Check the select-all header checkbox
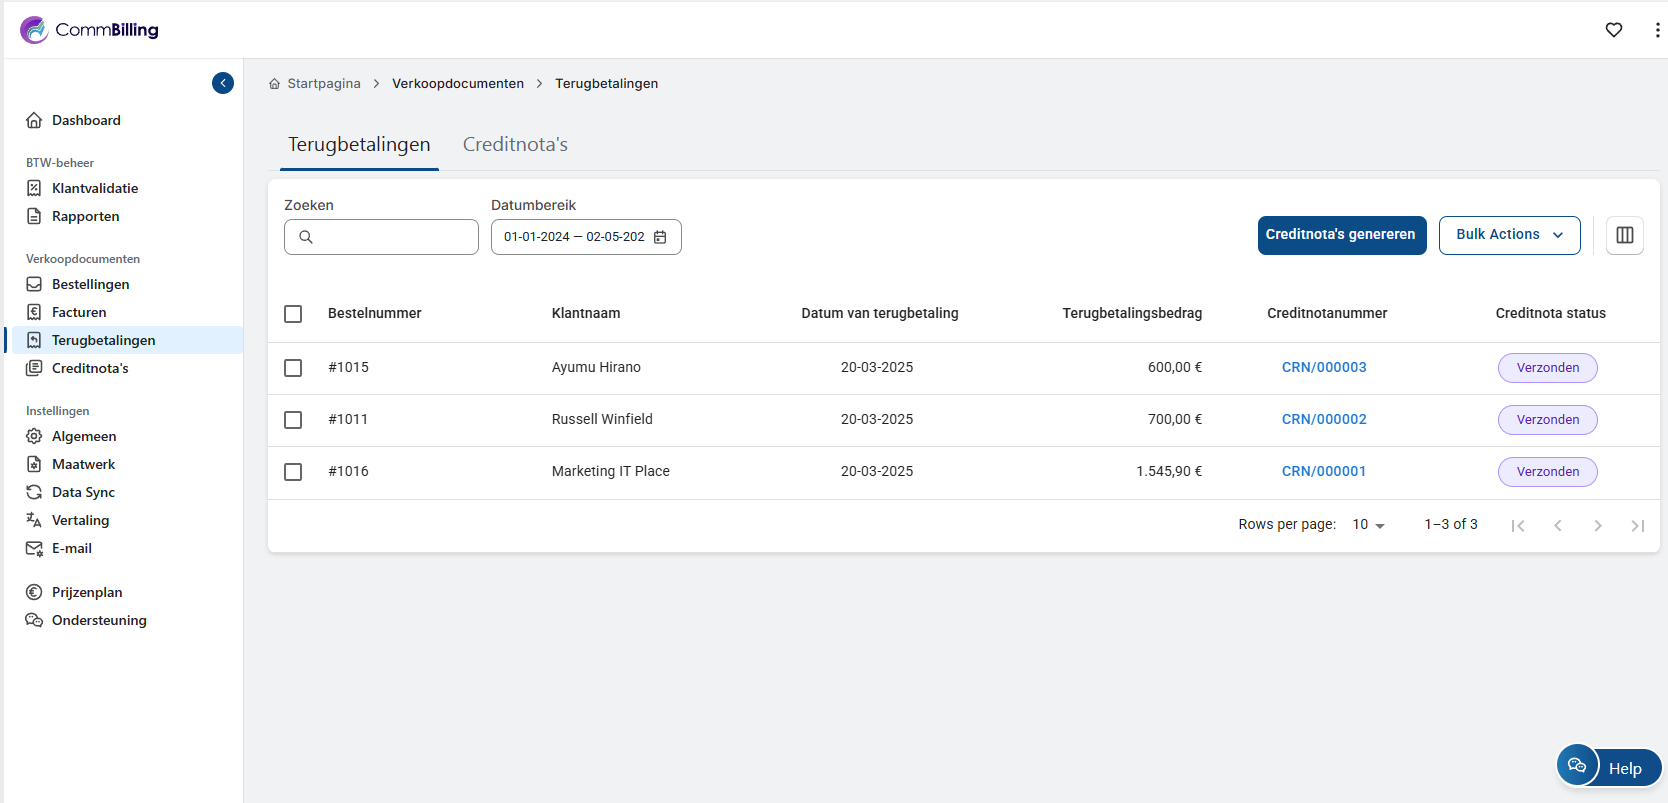Screen dimensions: 1668x803 click(293, 314)
